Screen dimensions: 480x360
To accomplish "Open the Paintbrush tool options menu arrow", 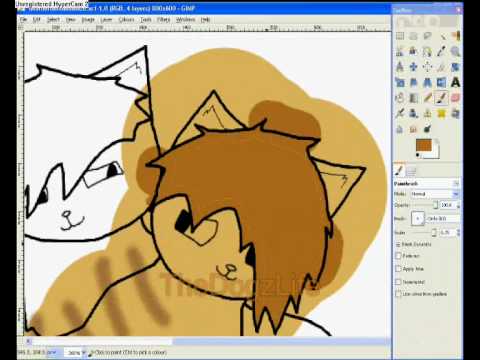I will (x=456, y=183).
